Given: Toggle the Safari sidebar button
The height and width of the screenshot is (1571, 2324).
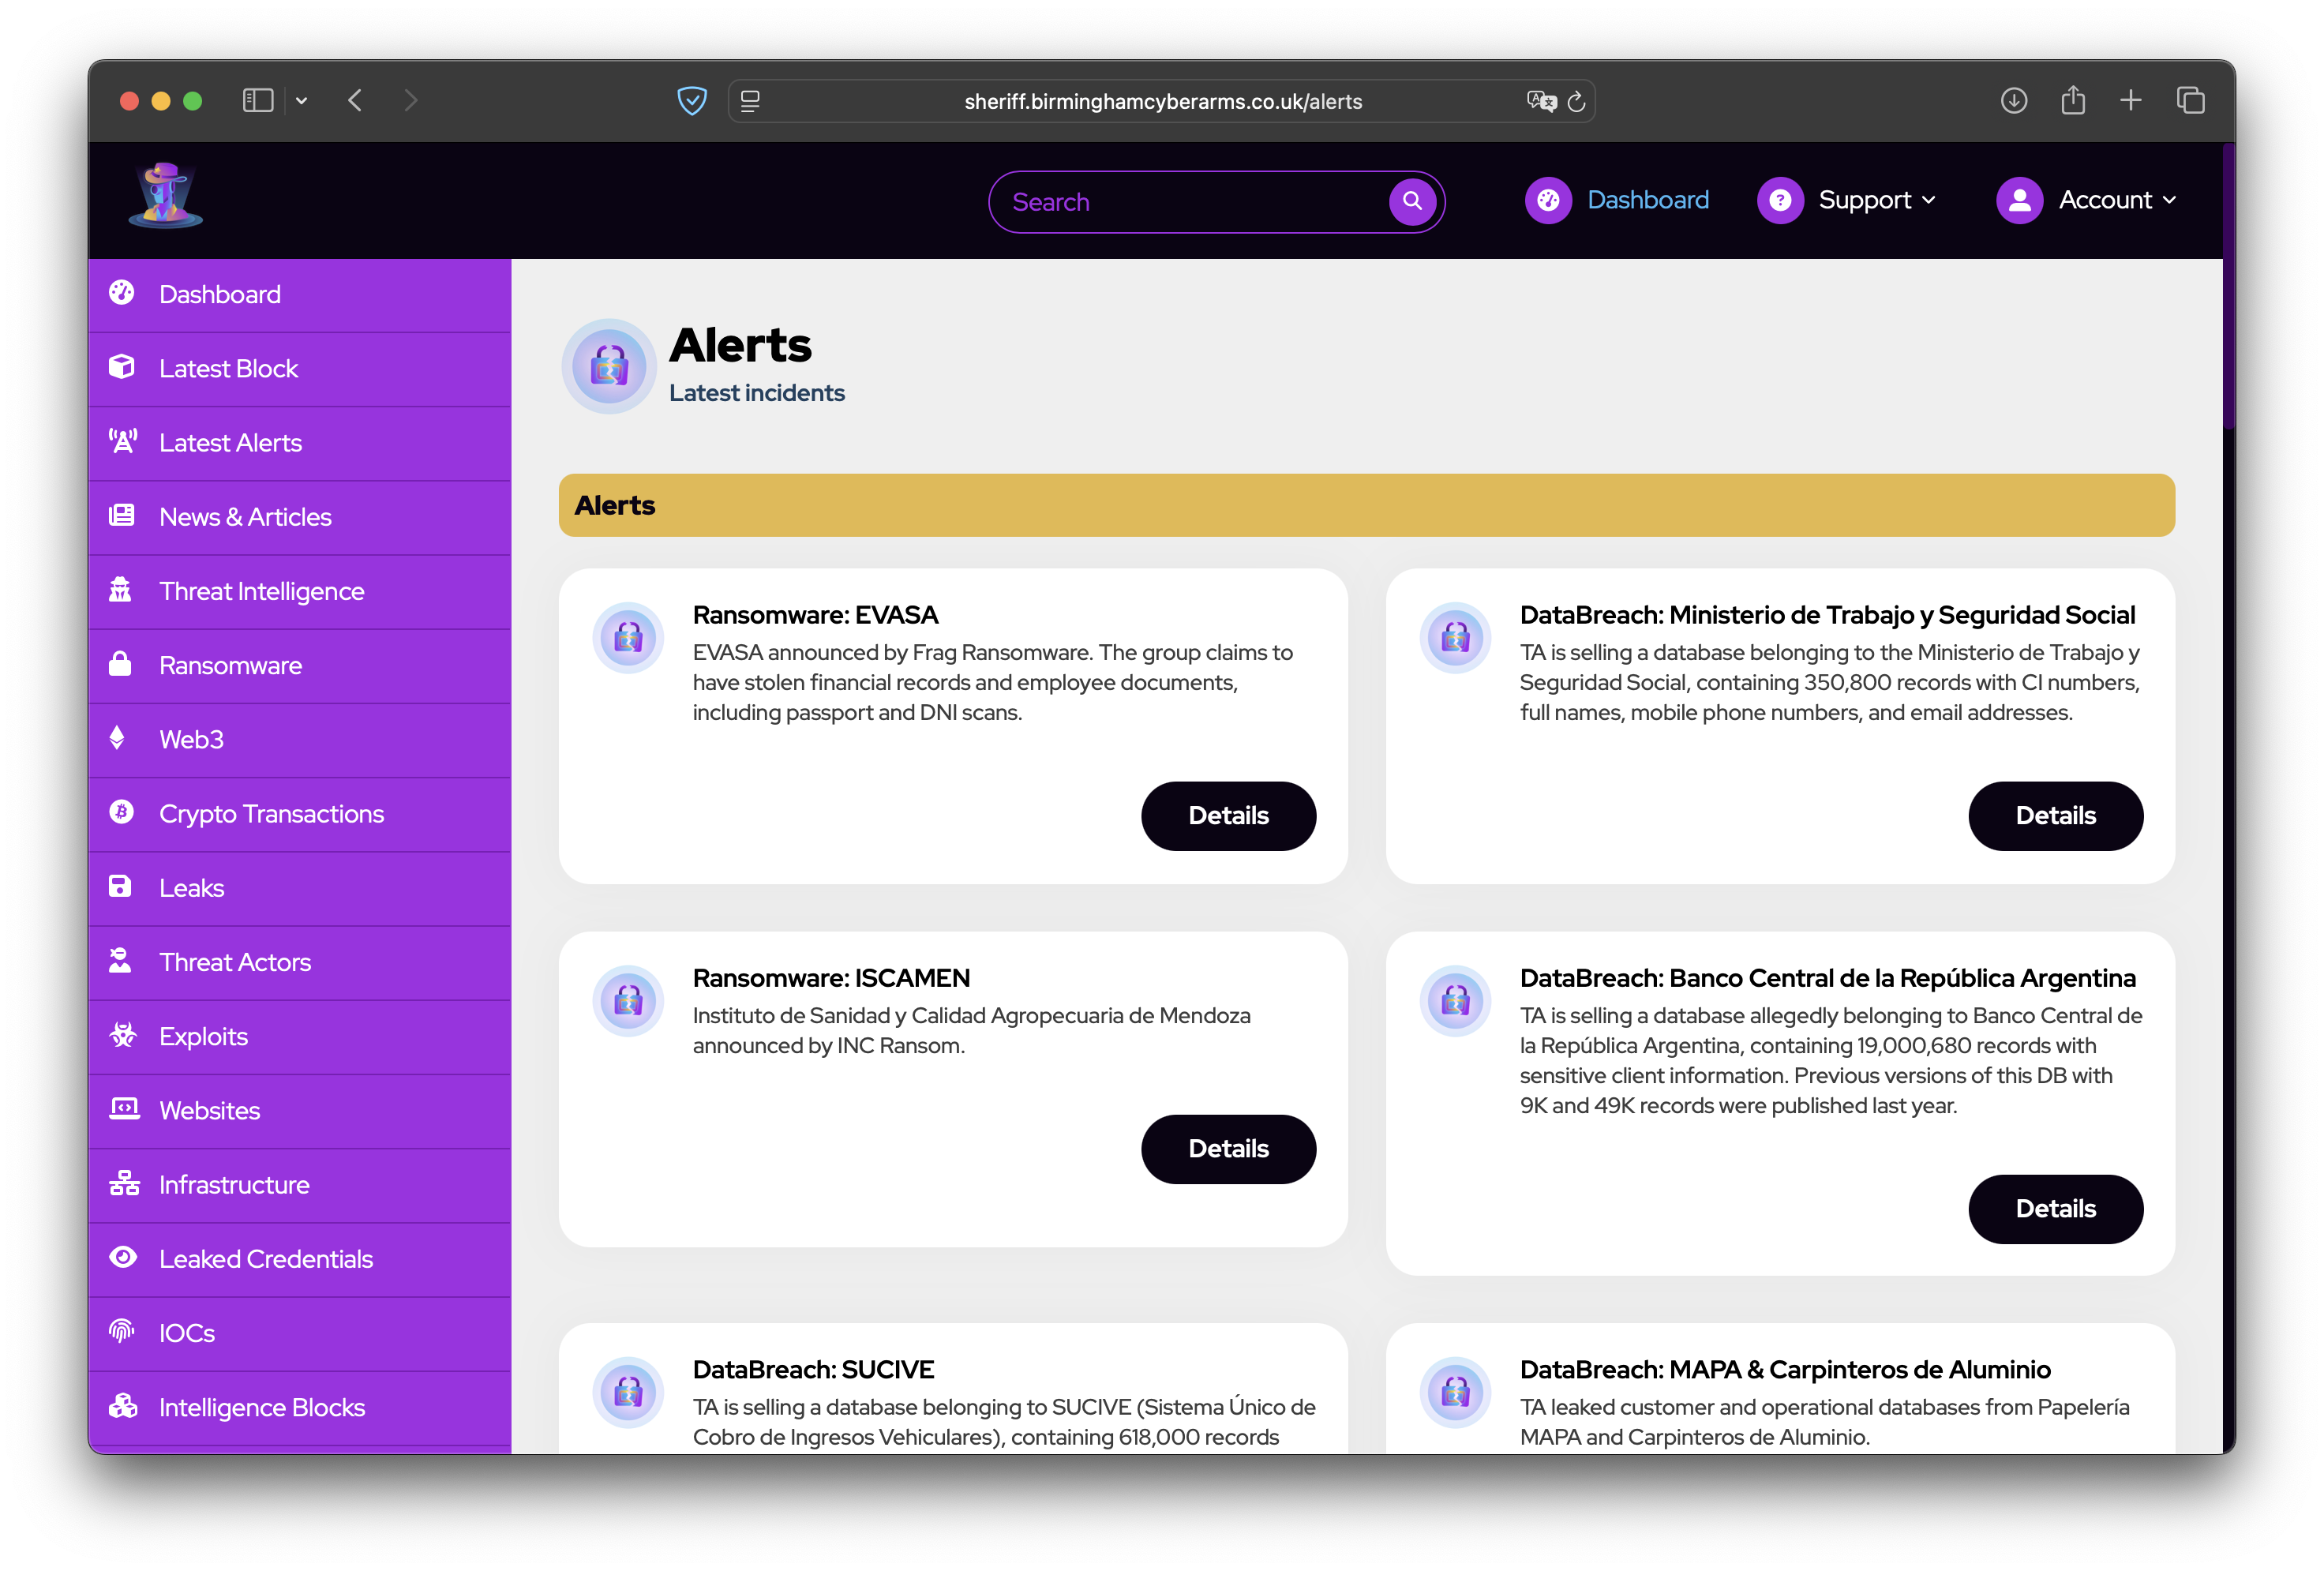Looking at the screenshot, I should pyautogui.click(x=258, y=101).
